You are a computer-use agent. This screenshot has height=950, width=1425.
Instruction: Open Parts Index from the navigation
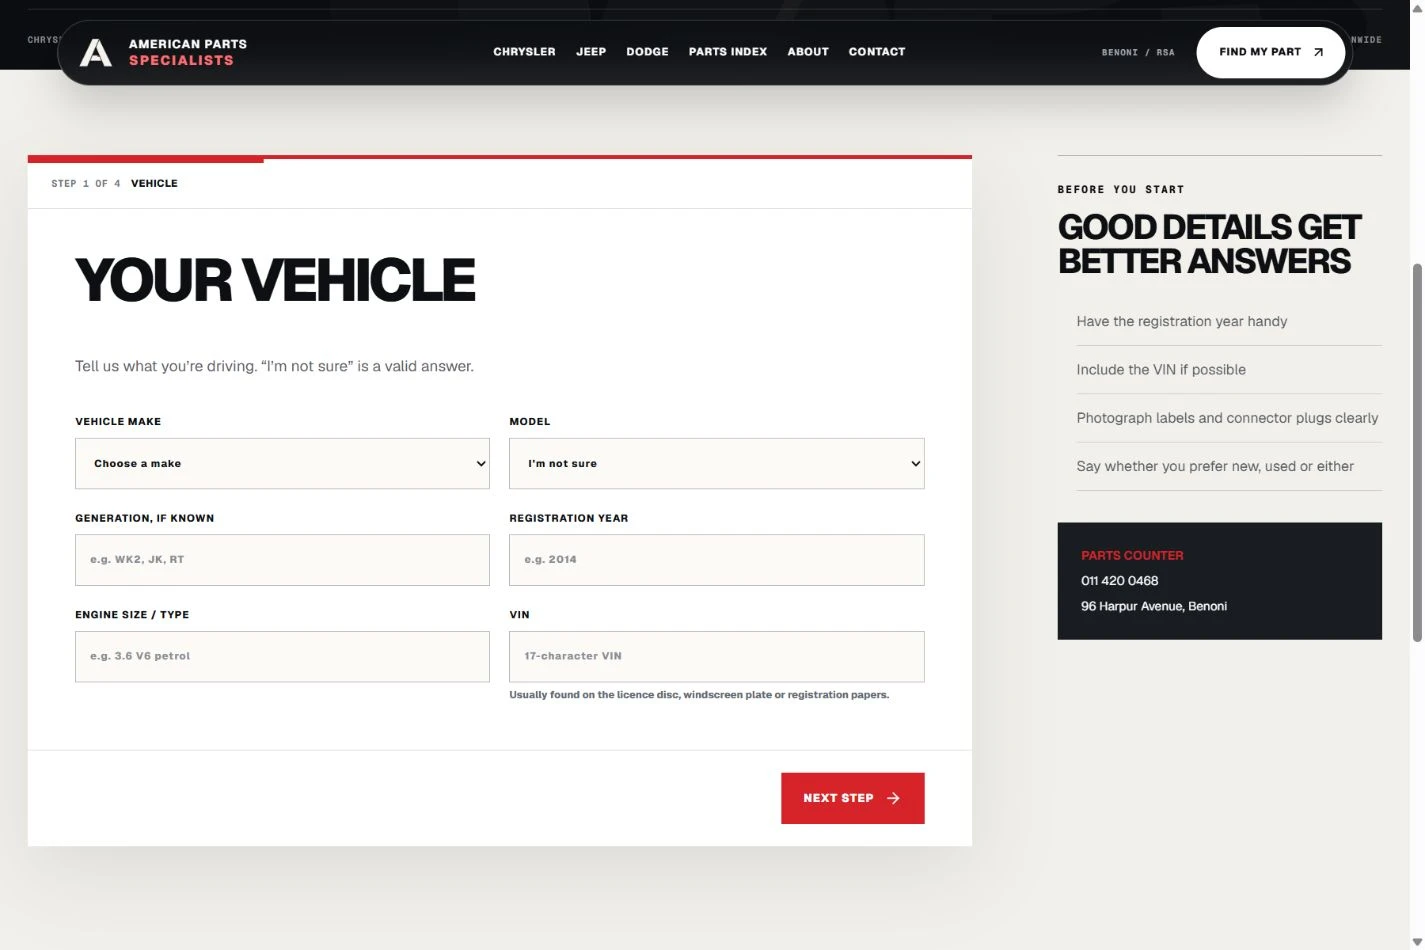[728, 52]
